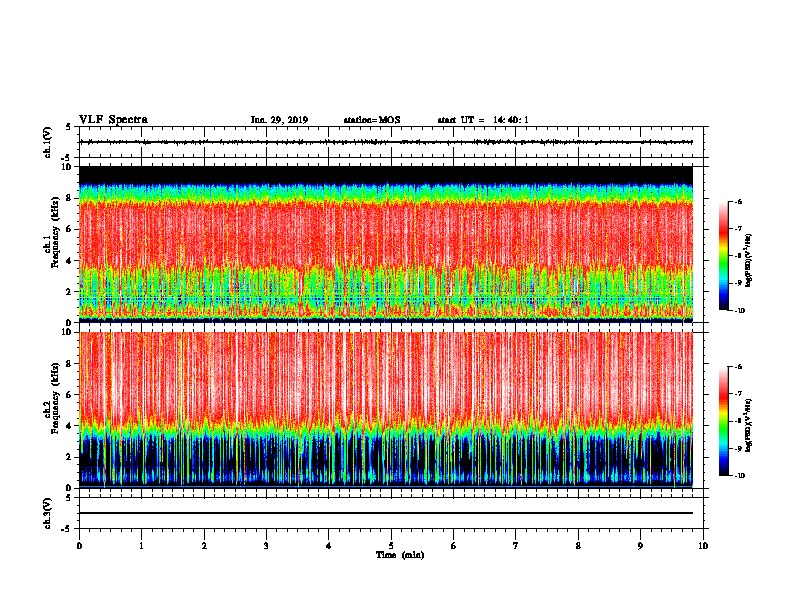Click time axis tick label "7"
Viewport: 792px width, 612px height.
(x=516, y=546)
